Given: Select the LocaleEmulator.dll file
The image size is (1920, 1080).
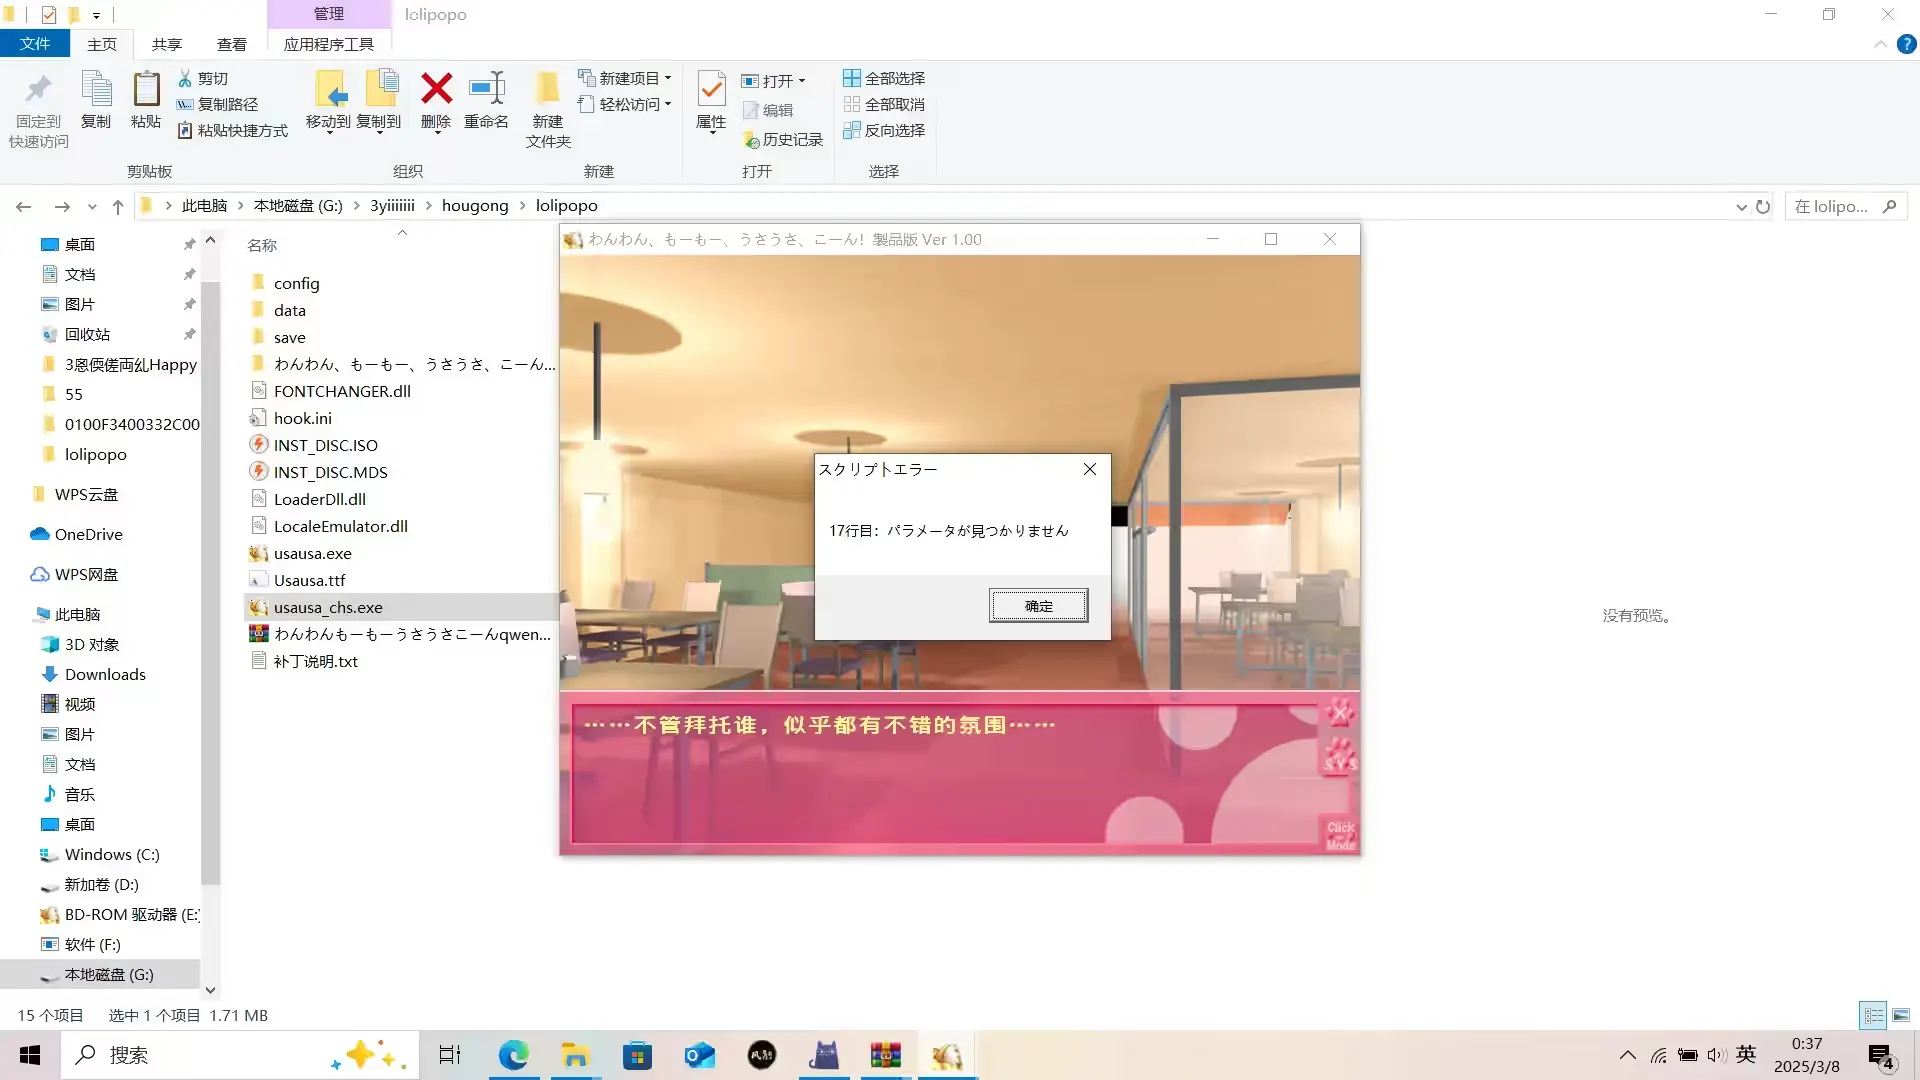Looking at the screenshot, I should click(340, 527).
